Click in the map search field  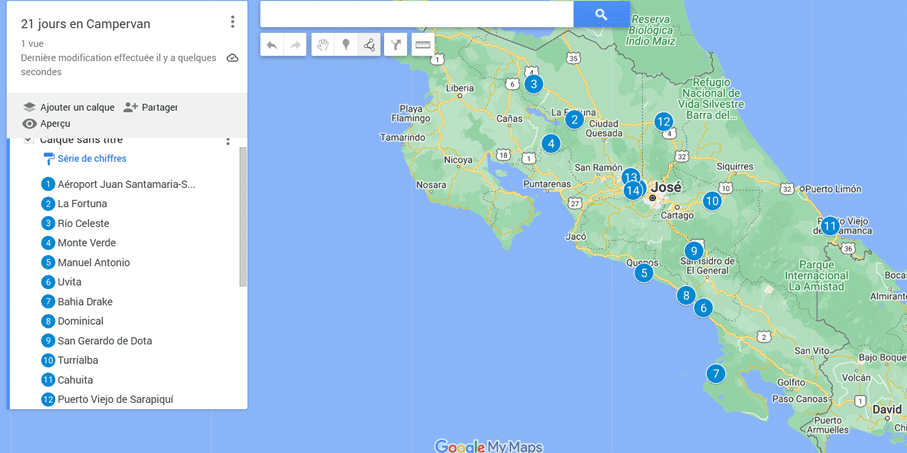416,14
